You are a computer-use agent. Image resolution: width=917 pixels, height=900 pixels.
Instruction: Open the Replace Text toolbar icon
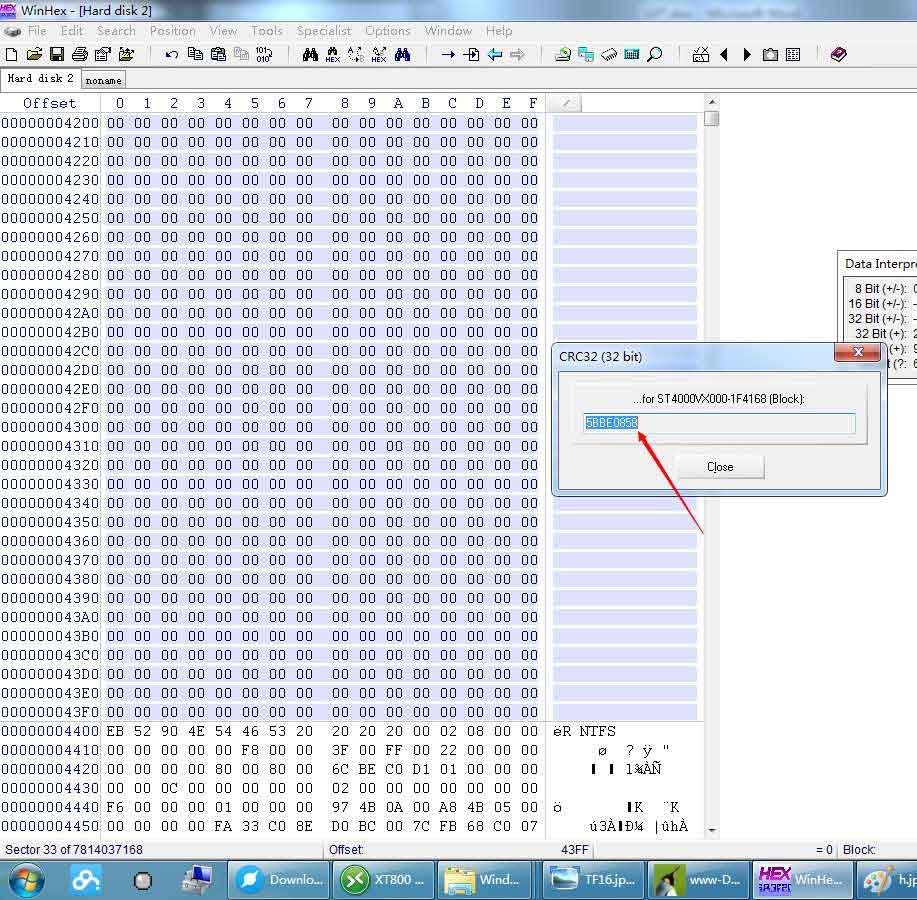pyautogui.click(x=356, y=54)
